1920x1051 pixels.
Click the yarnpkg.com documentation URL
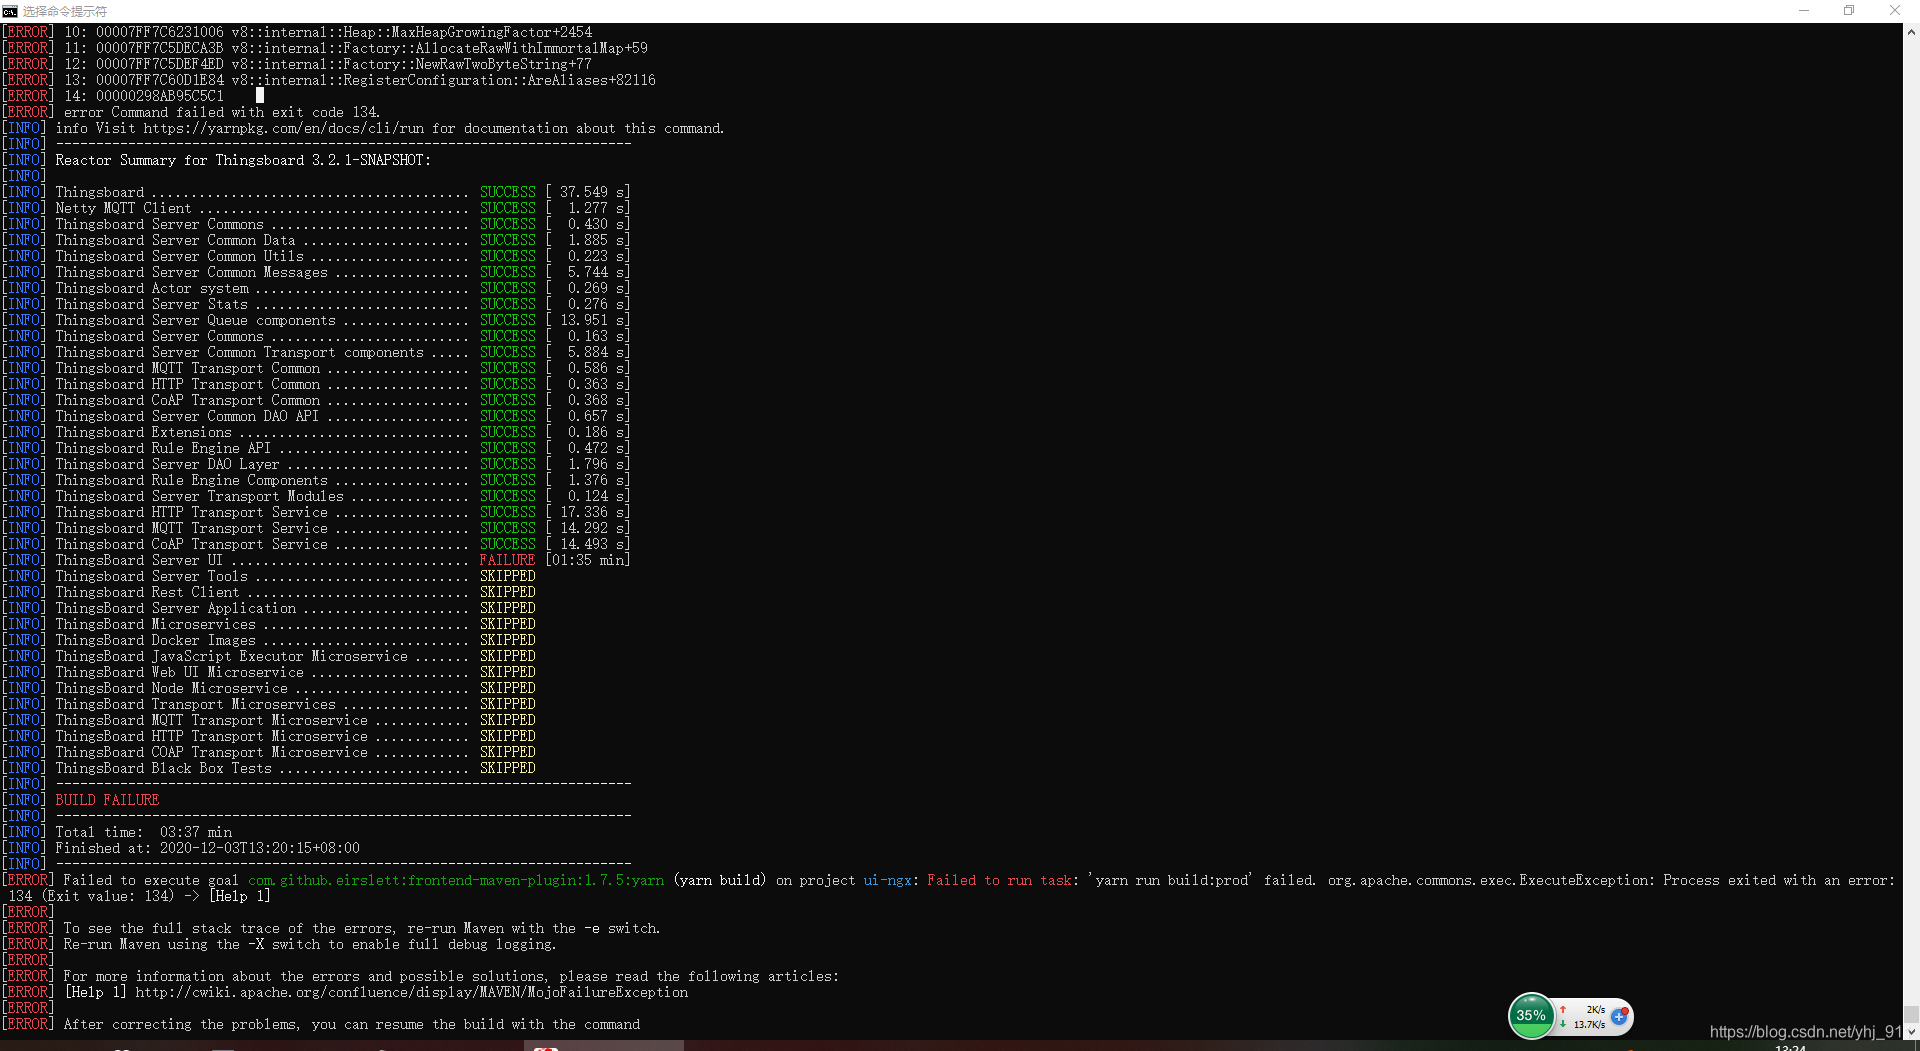click(x=285, y=128)
